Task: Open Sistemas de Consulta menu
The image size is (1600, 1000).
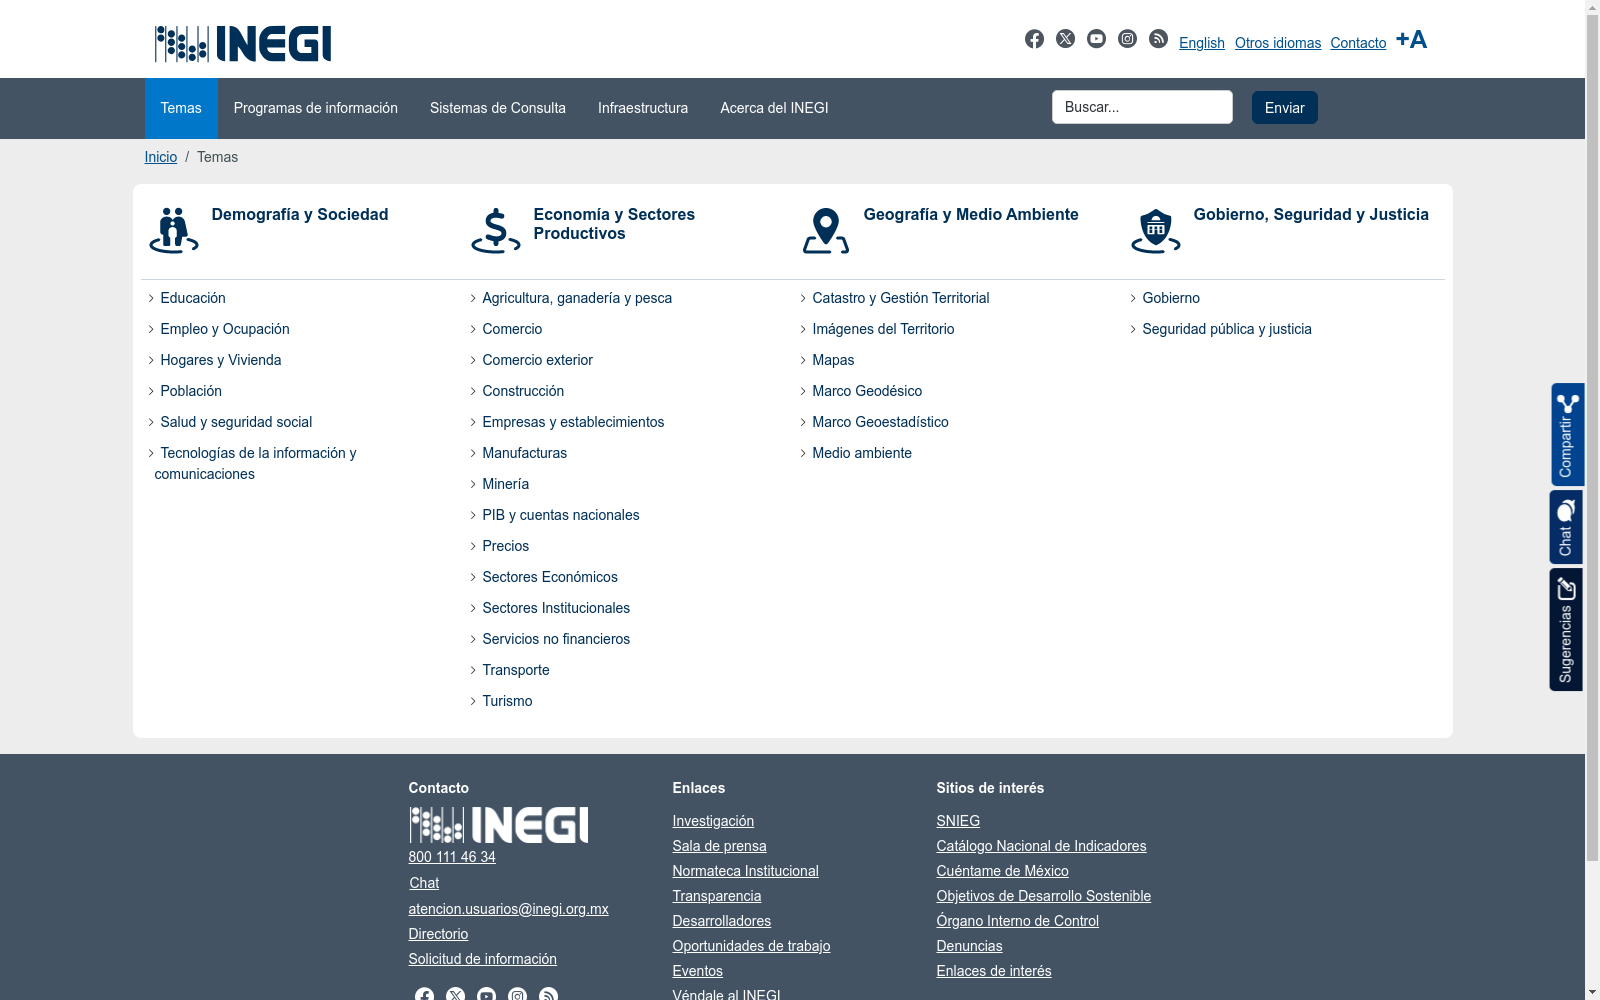Action: point(498,108)
